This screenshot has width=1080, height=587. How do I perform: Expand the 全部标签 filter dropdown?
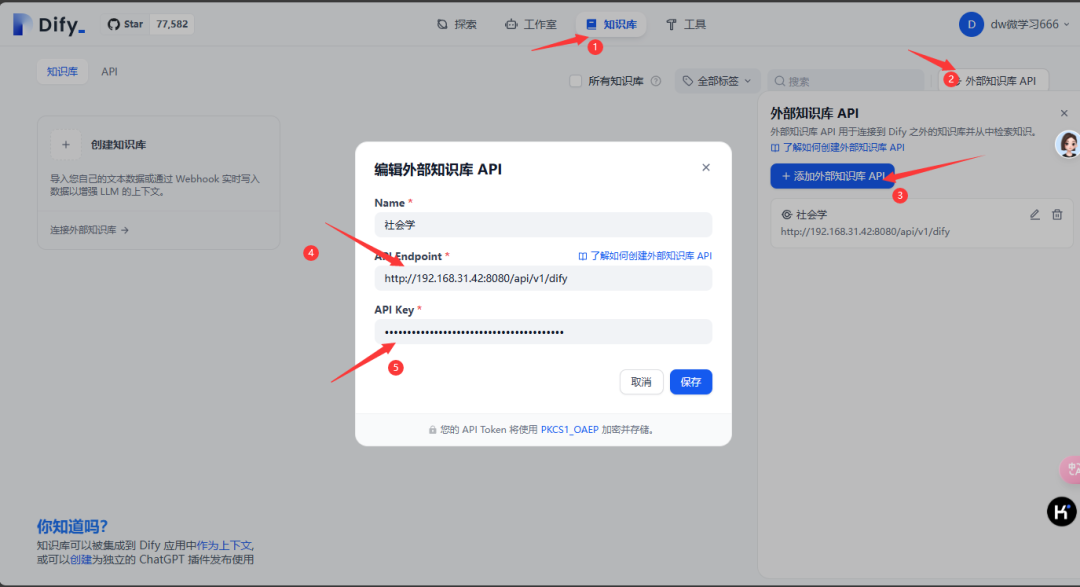[x=716, y=81]
